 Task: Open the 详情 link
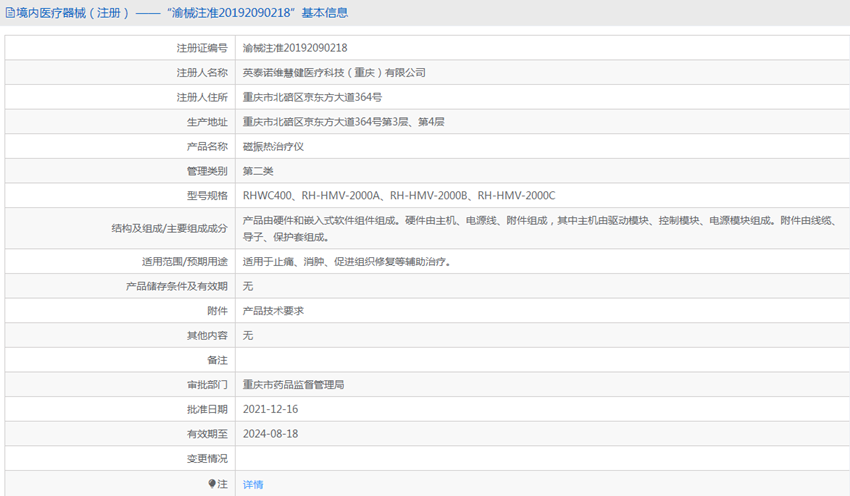coord(253,484)
